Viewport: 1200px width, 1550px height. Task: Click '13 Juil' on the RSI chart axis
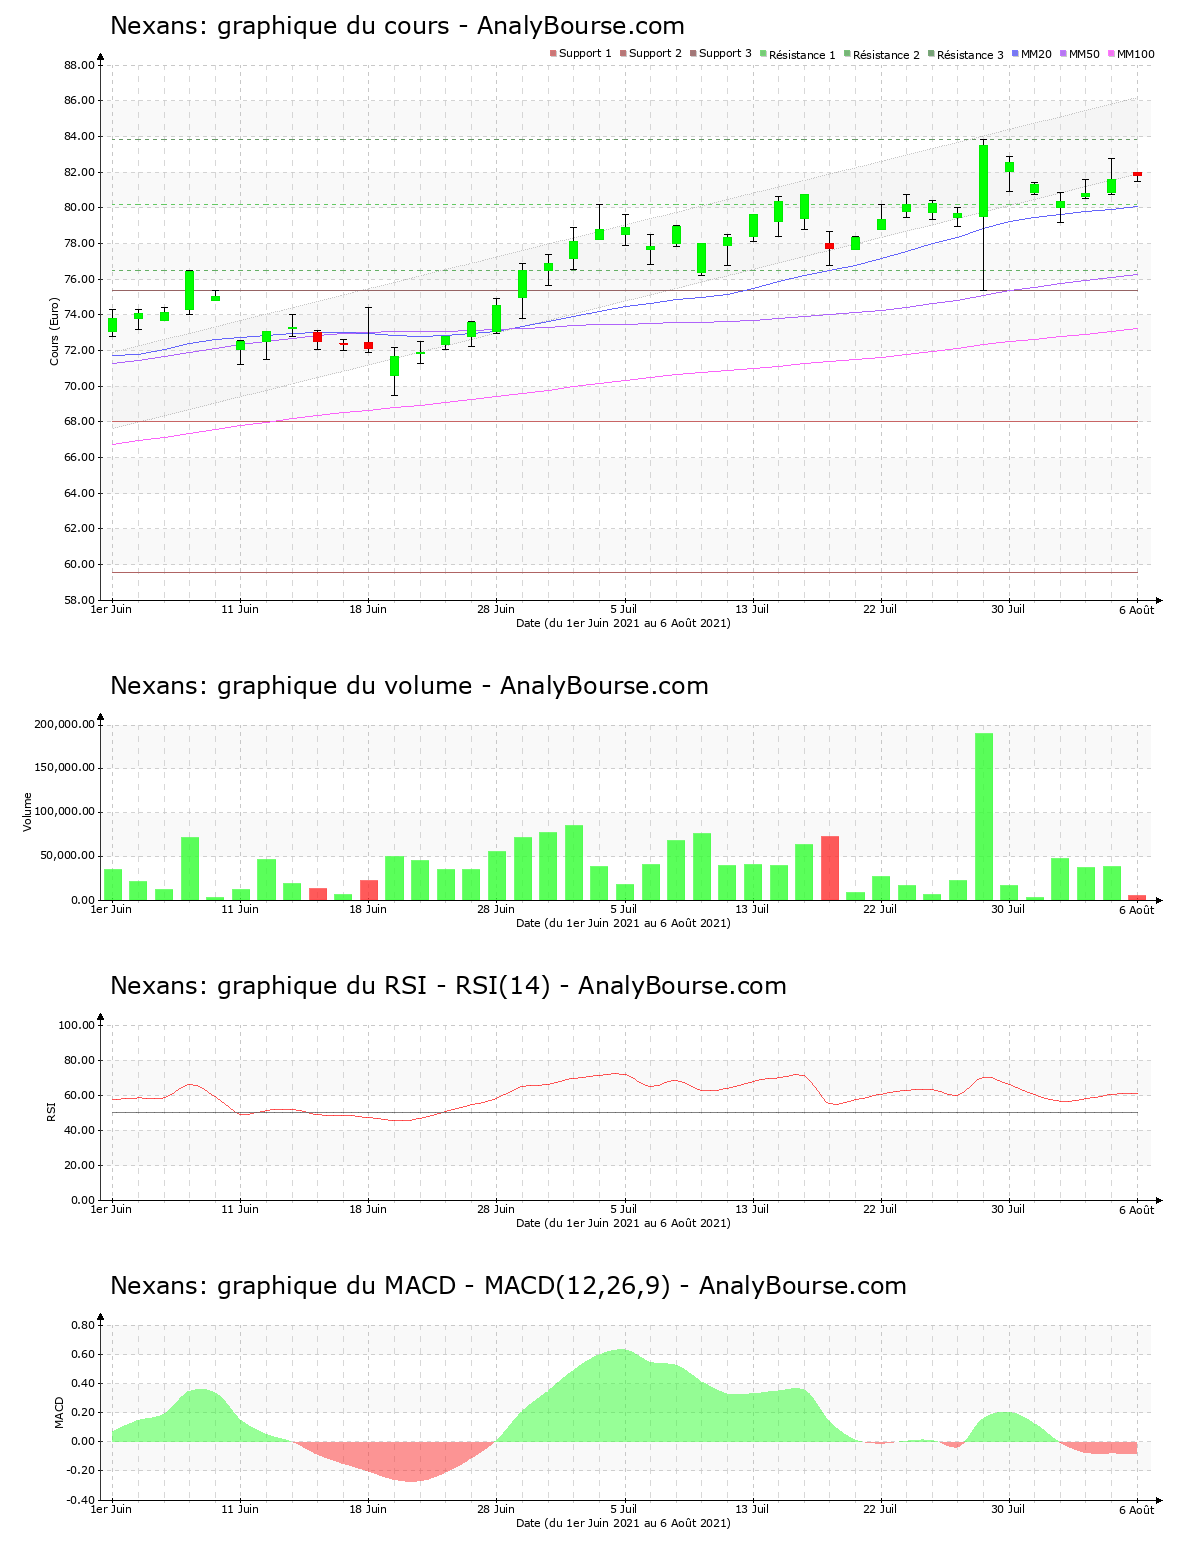click(x=752, y=1209)
